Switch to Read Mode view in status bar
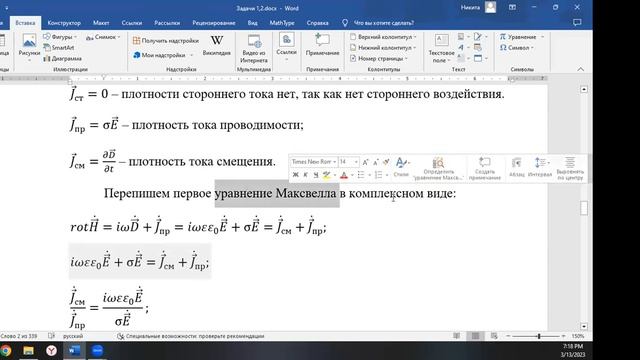The width and height of the screenshot is (640, 360). pyautogui.click(x=457, y=336)
